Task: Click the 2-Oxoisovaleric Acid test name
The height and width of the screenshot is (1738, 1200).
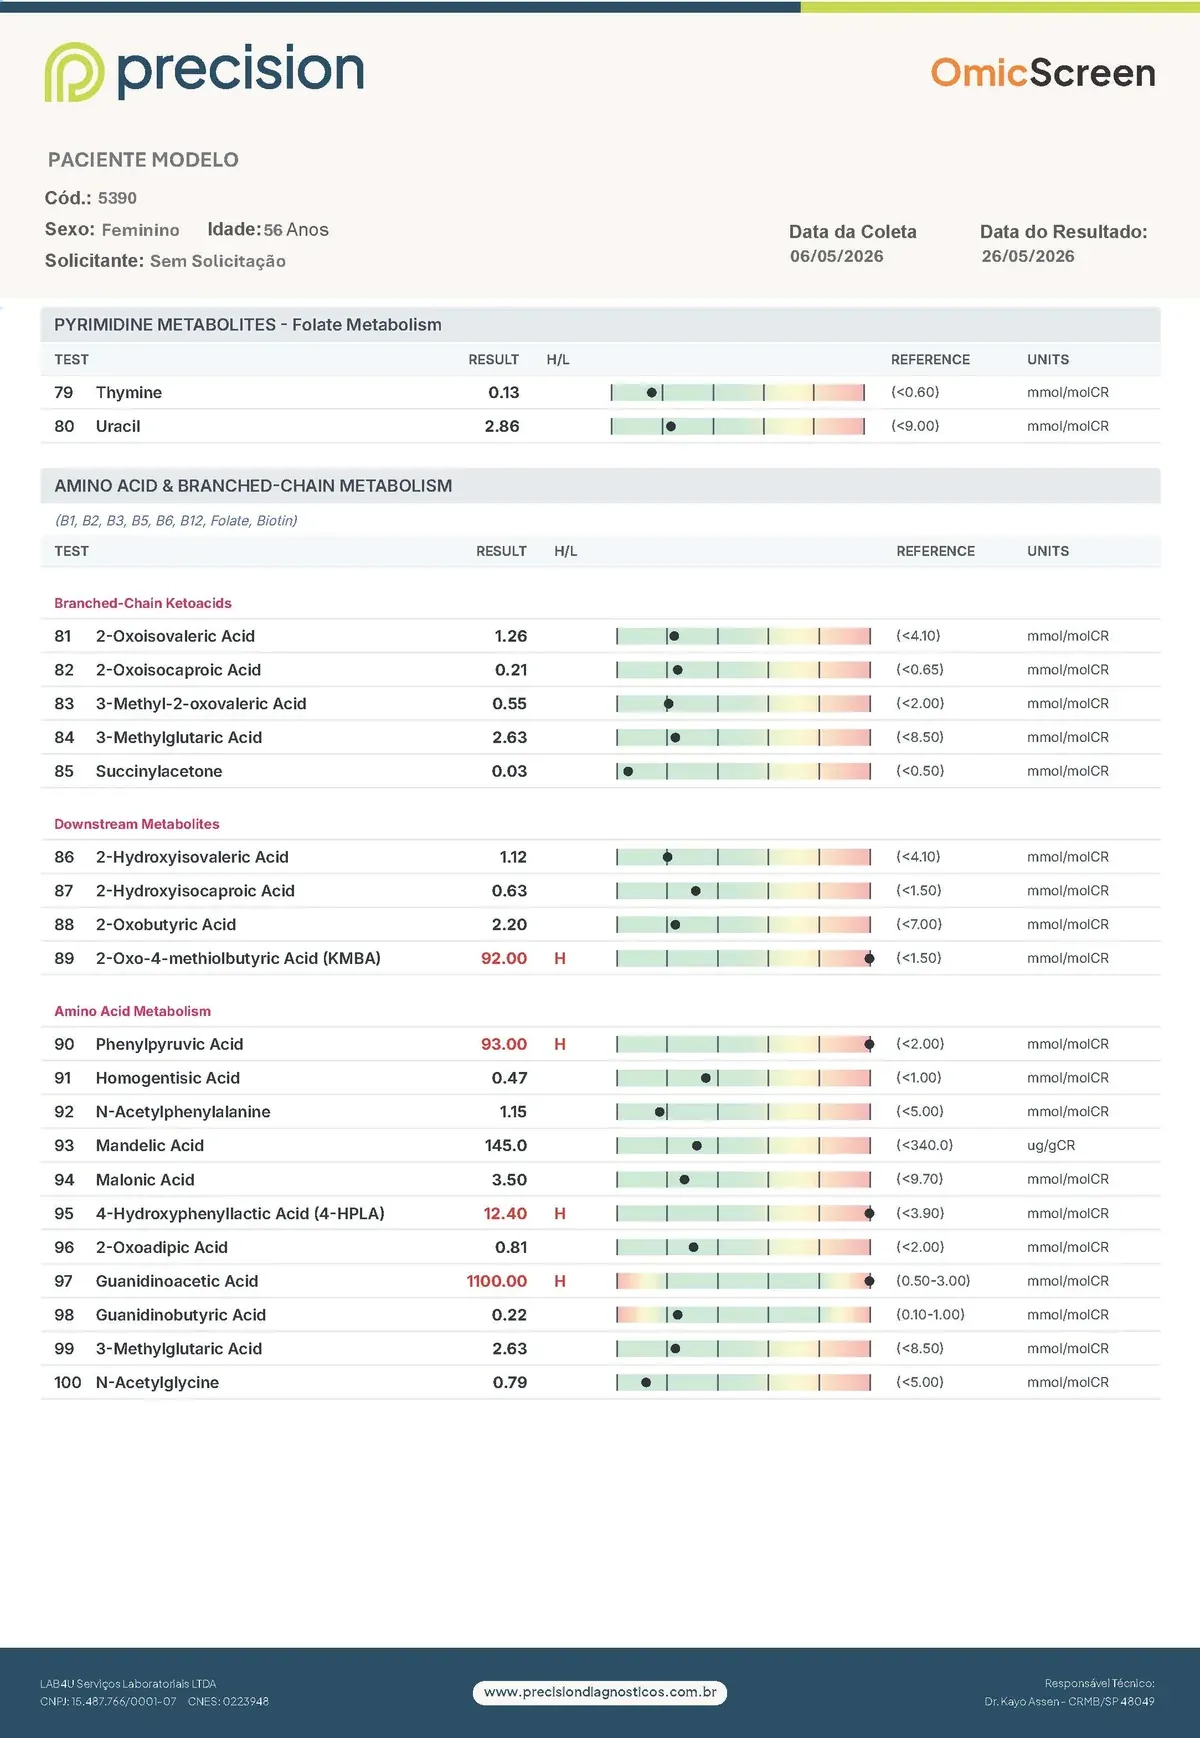Action: [175, 636]
